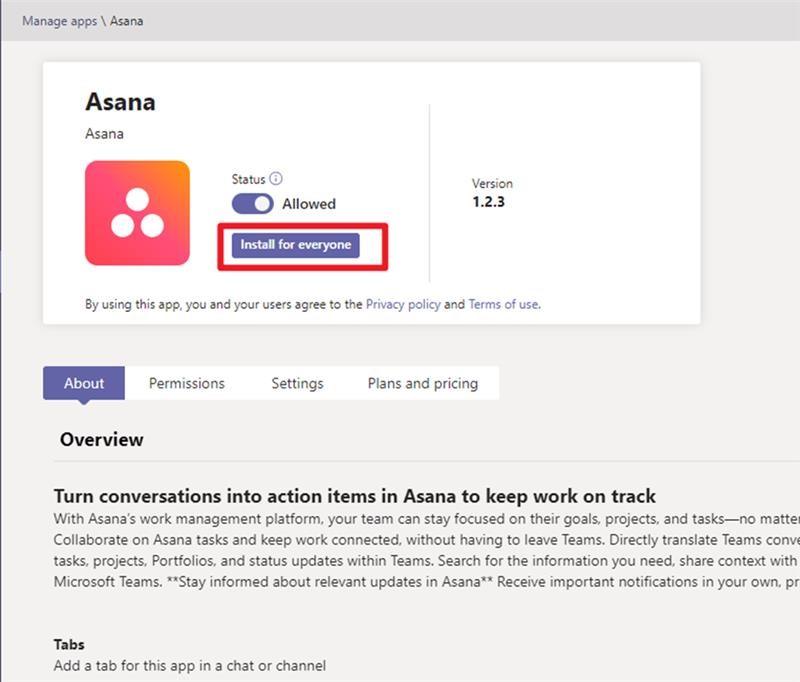
Task: Click the Asana breadcrumb item
Action: (126, 20)
